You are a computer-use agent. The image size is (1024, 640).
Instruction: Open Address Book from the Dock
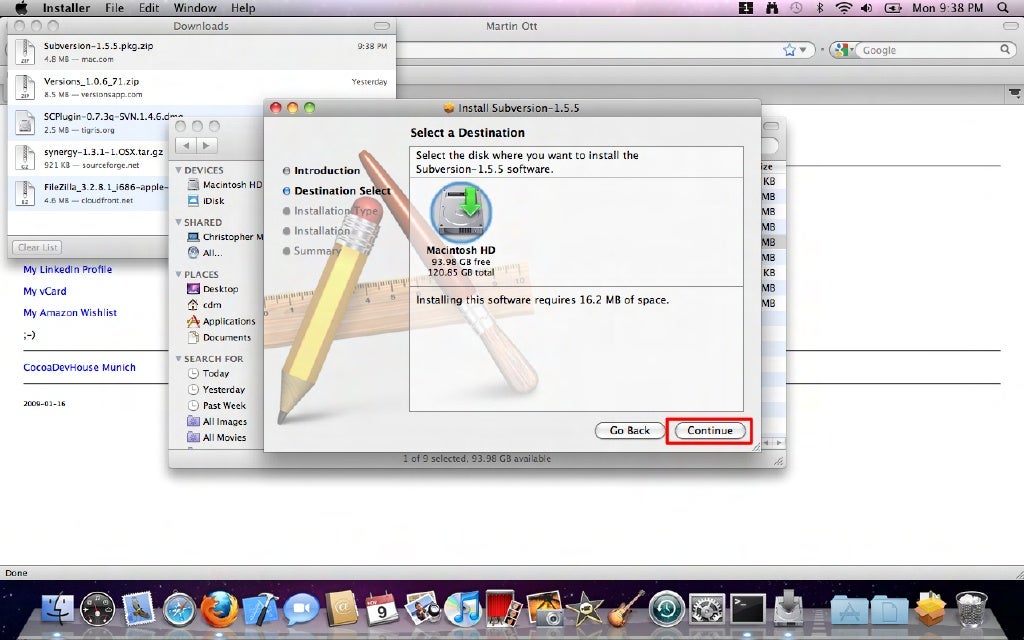click(x=342, y=609)
